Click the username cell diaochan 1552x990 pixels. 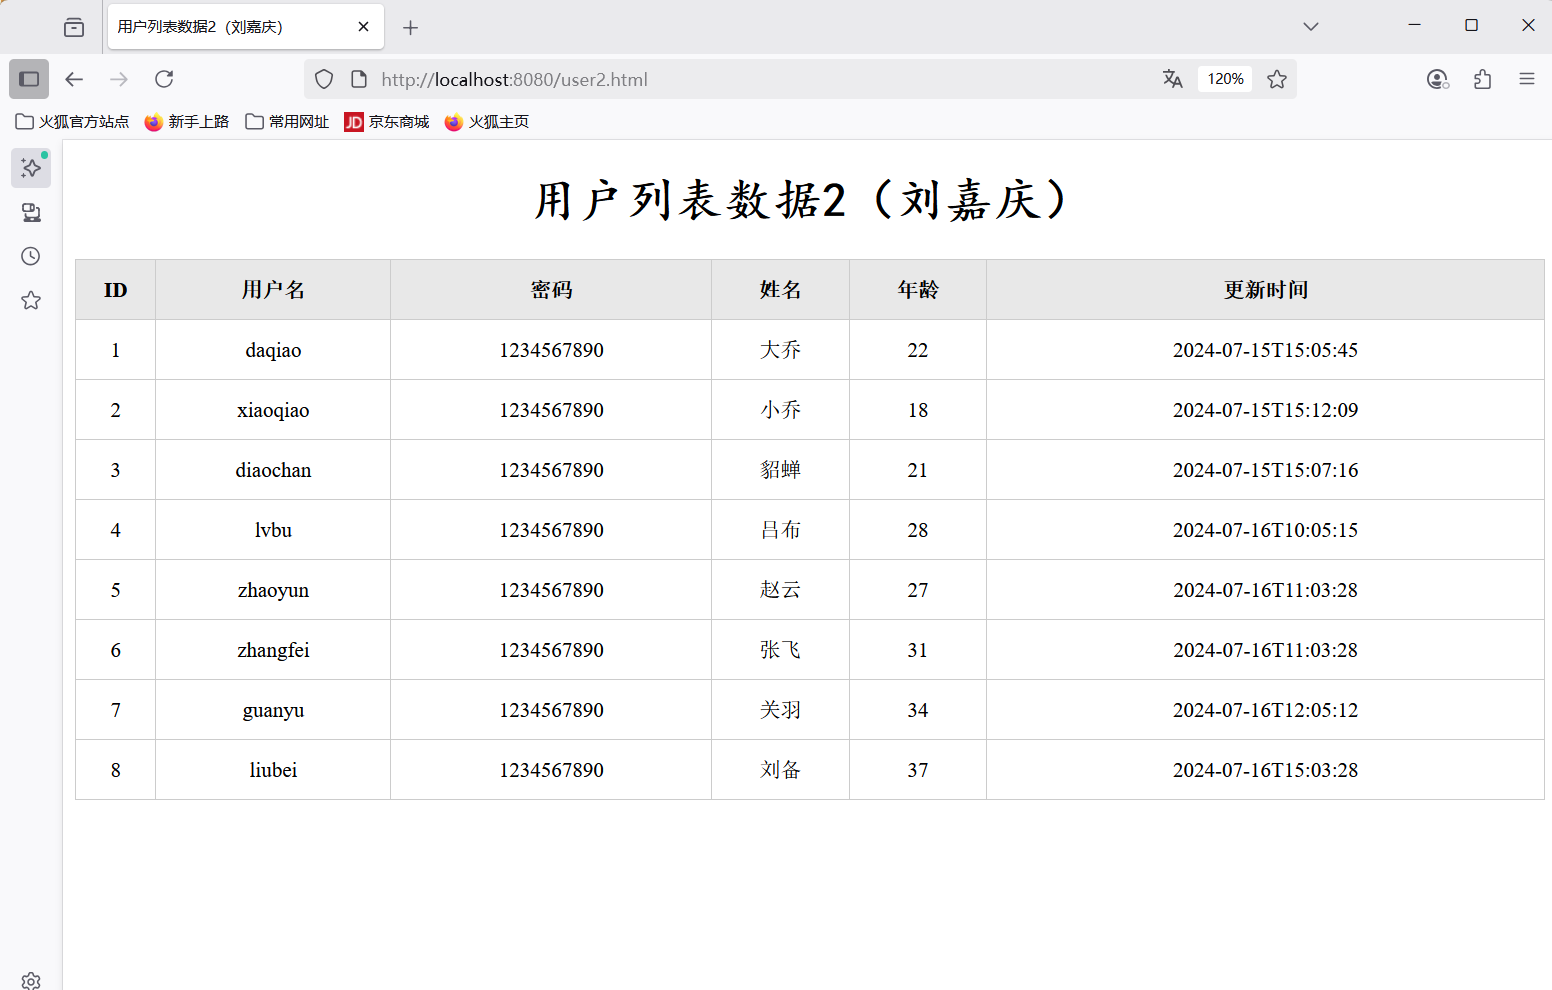[x=273, y=470]
